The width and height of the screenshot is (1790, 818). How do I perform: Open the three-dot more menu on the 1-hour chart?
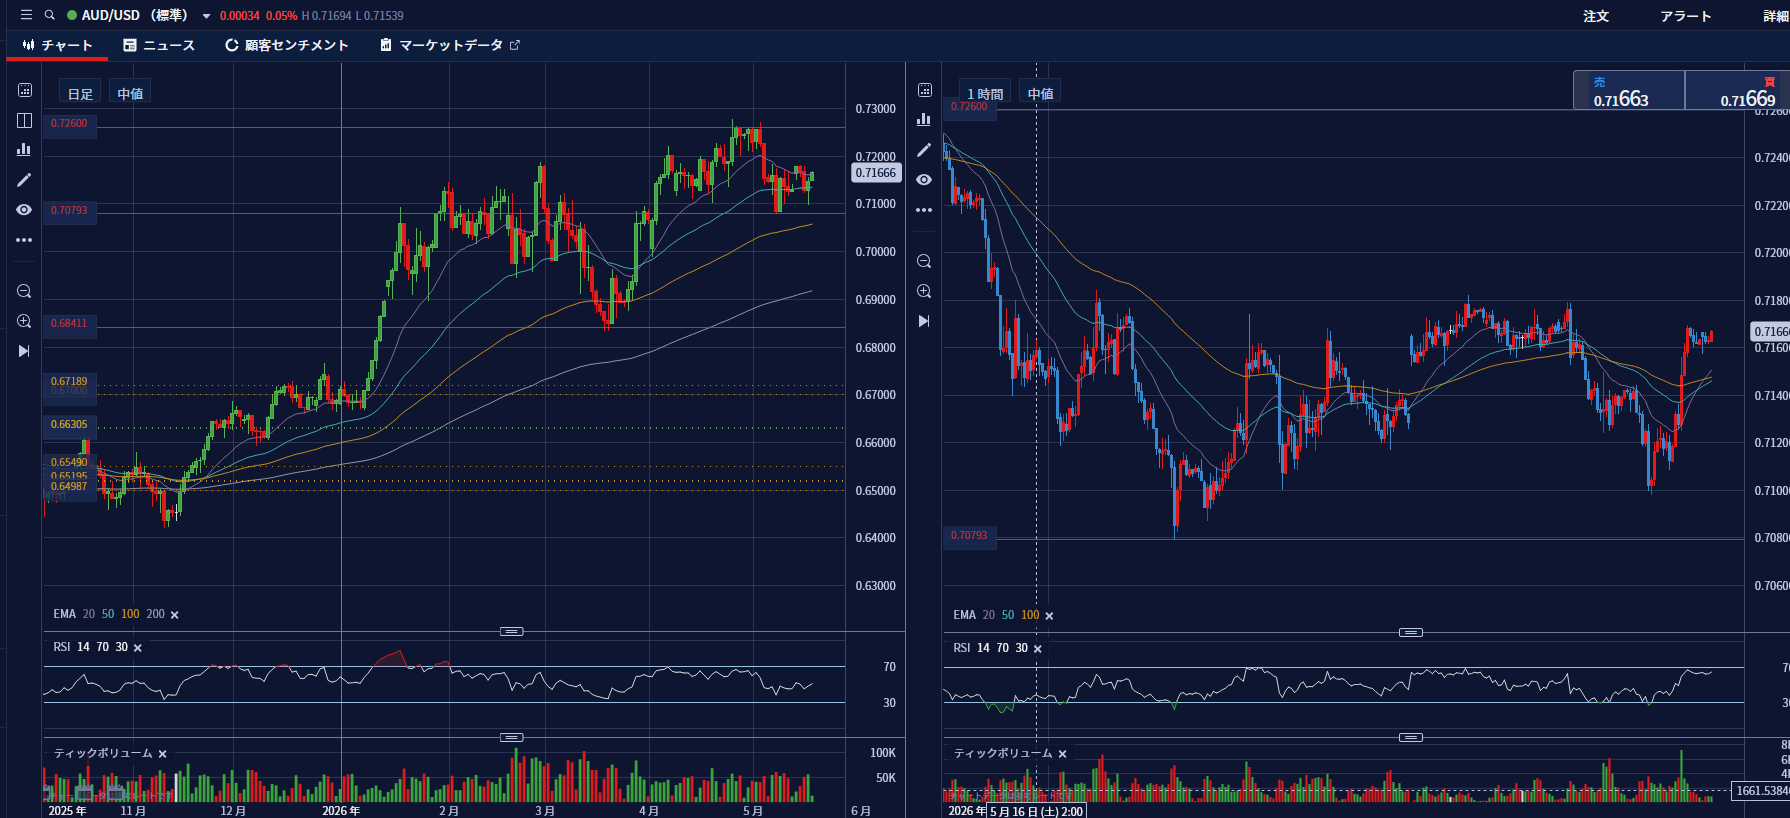pyautogui.click(x=924, y=210)
